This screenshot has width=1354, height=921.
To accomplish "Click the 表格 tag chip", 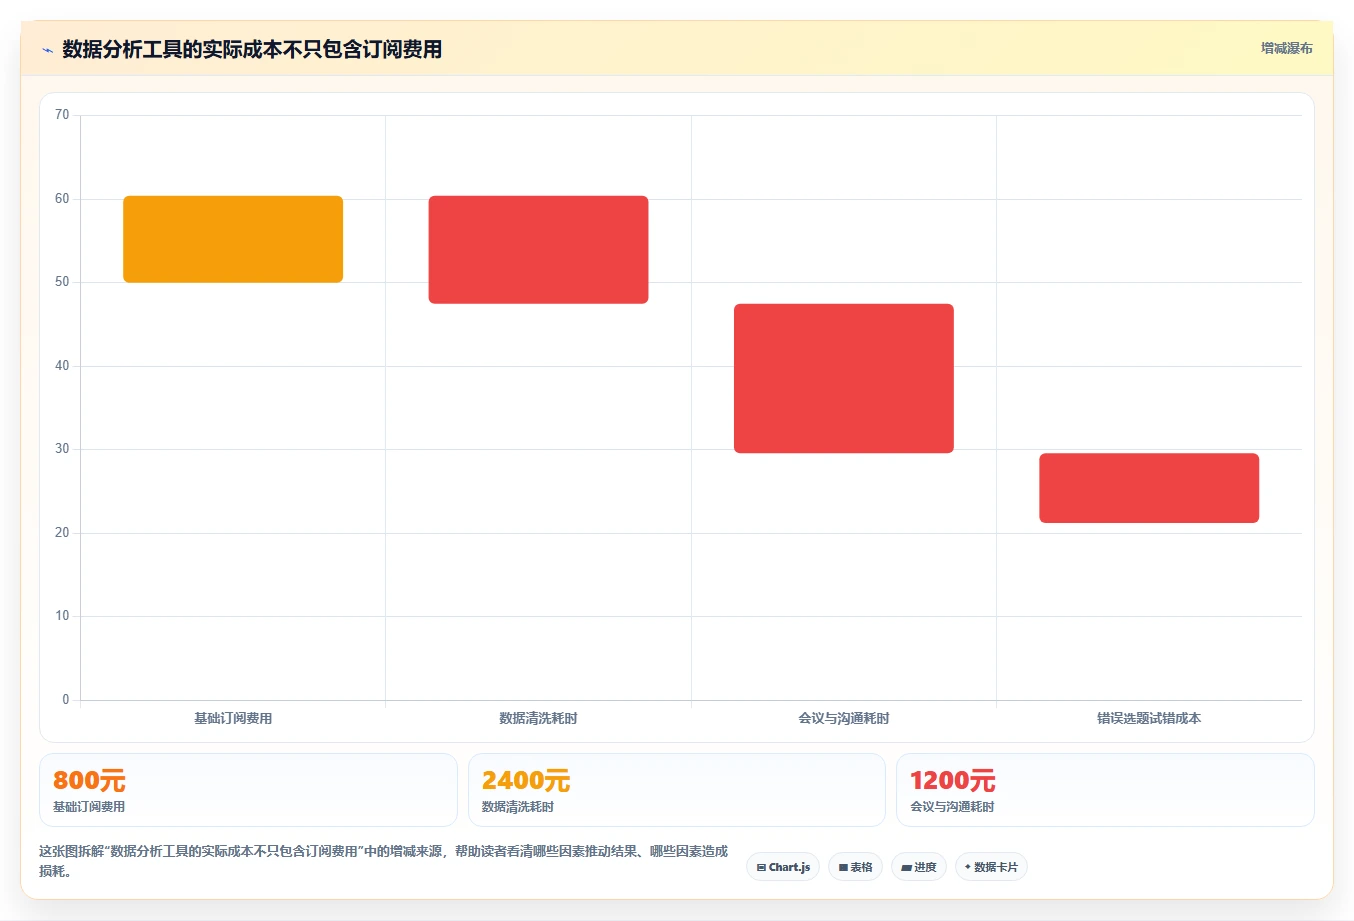I will click(x=855, y=867).
